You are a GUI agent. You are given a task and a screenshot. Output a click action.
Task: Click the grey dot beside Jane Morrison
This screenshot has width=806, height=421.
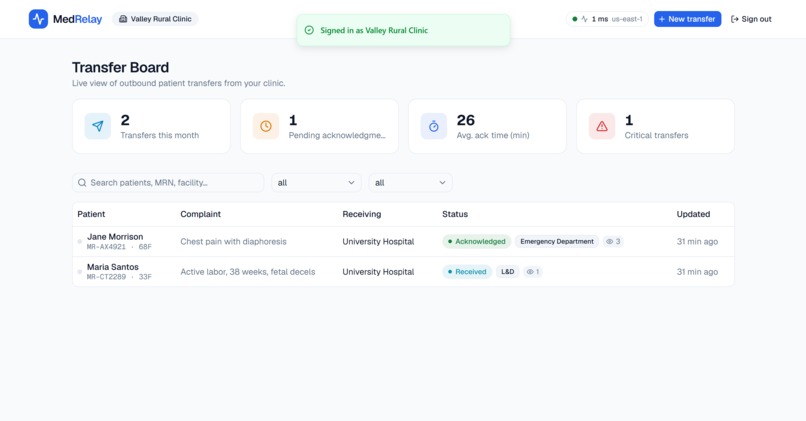[x=80, y=241]
